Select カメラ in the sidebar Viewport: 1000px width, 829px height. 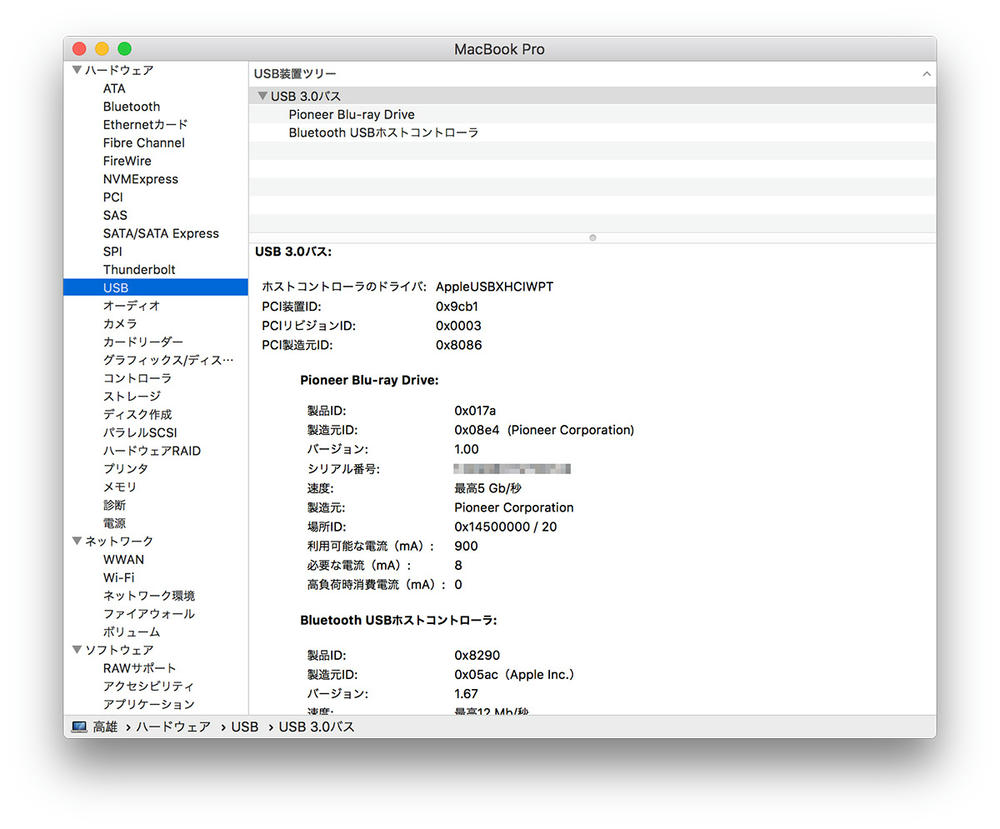tap(120, 324)
